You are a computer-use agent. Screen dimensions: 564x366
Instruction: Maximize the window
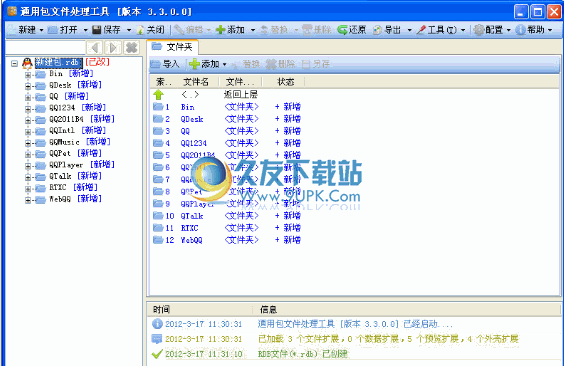[538, 12]
